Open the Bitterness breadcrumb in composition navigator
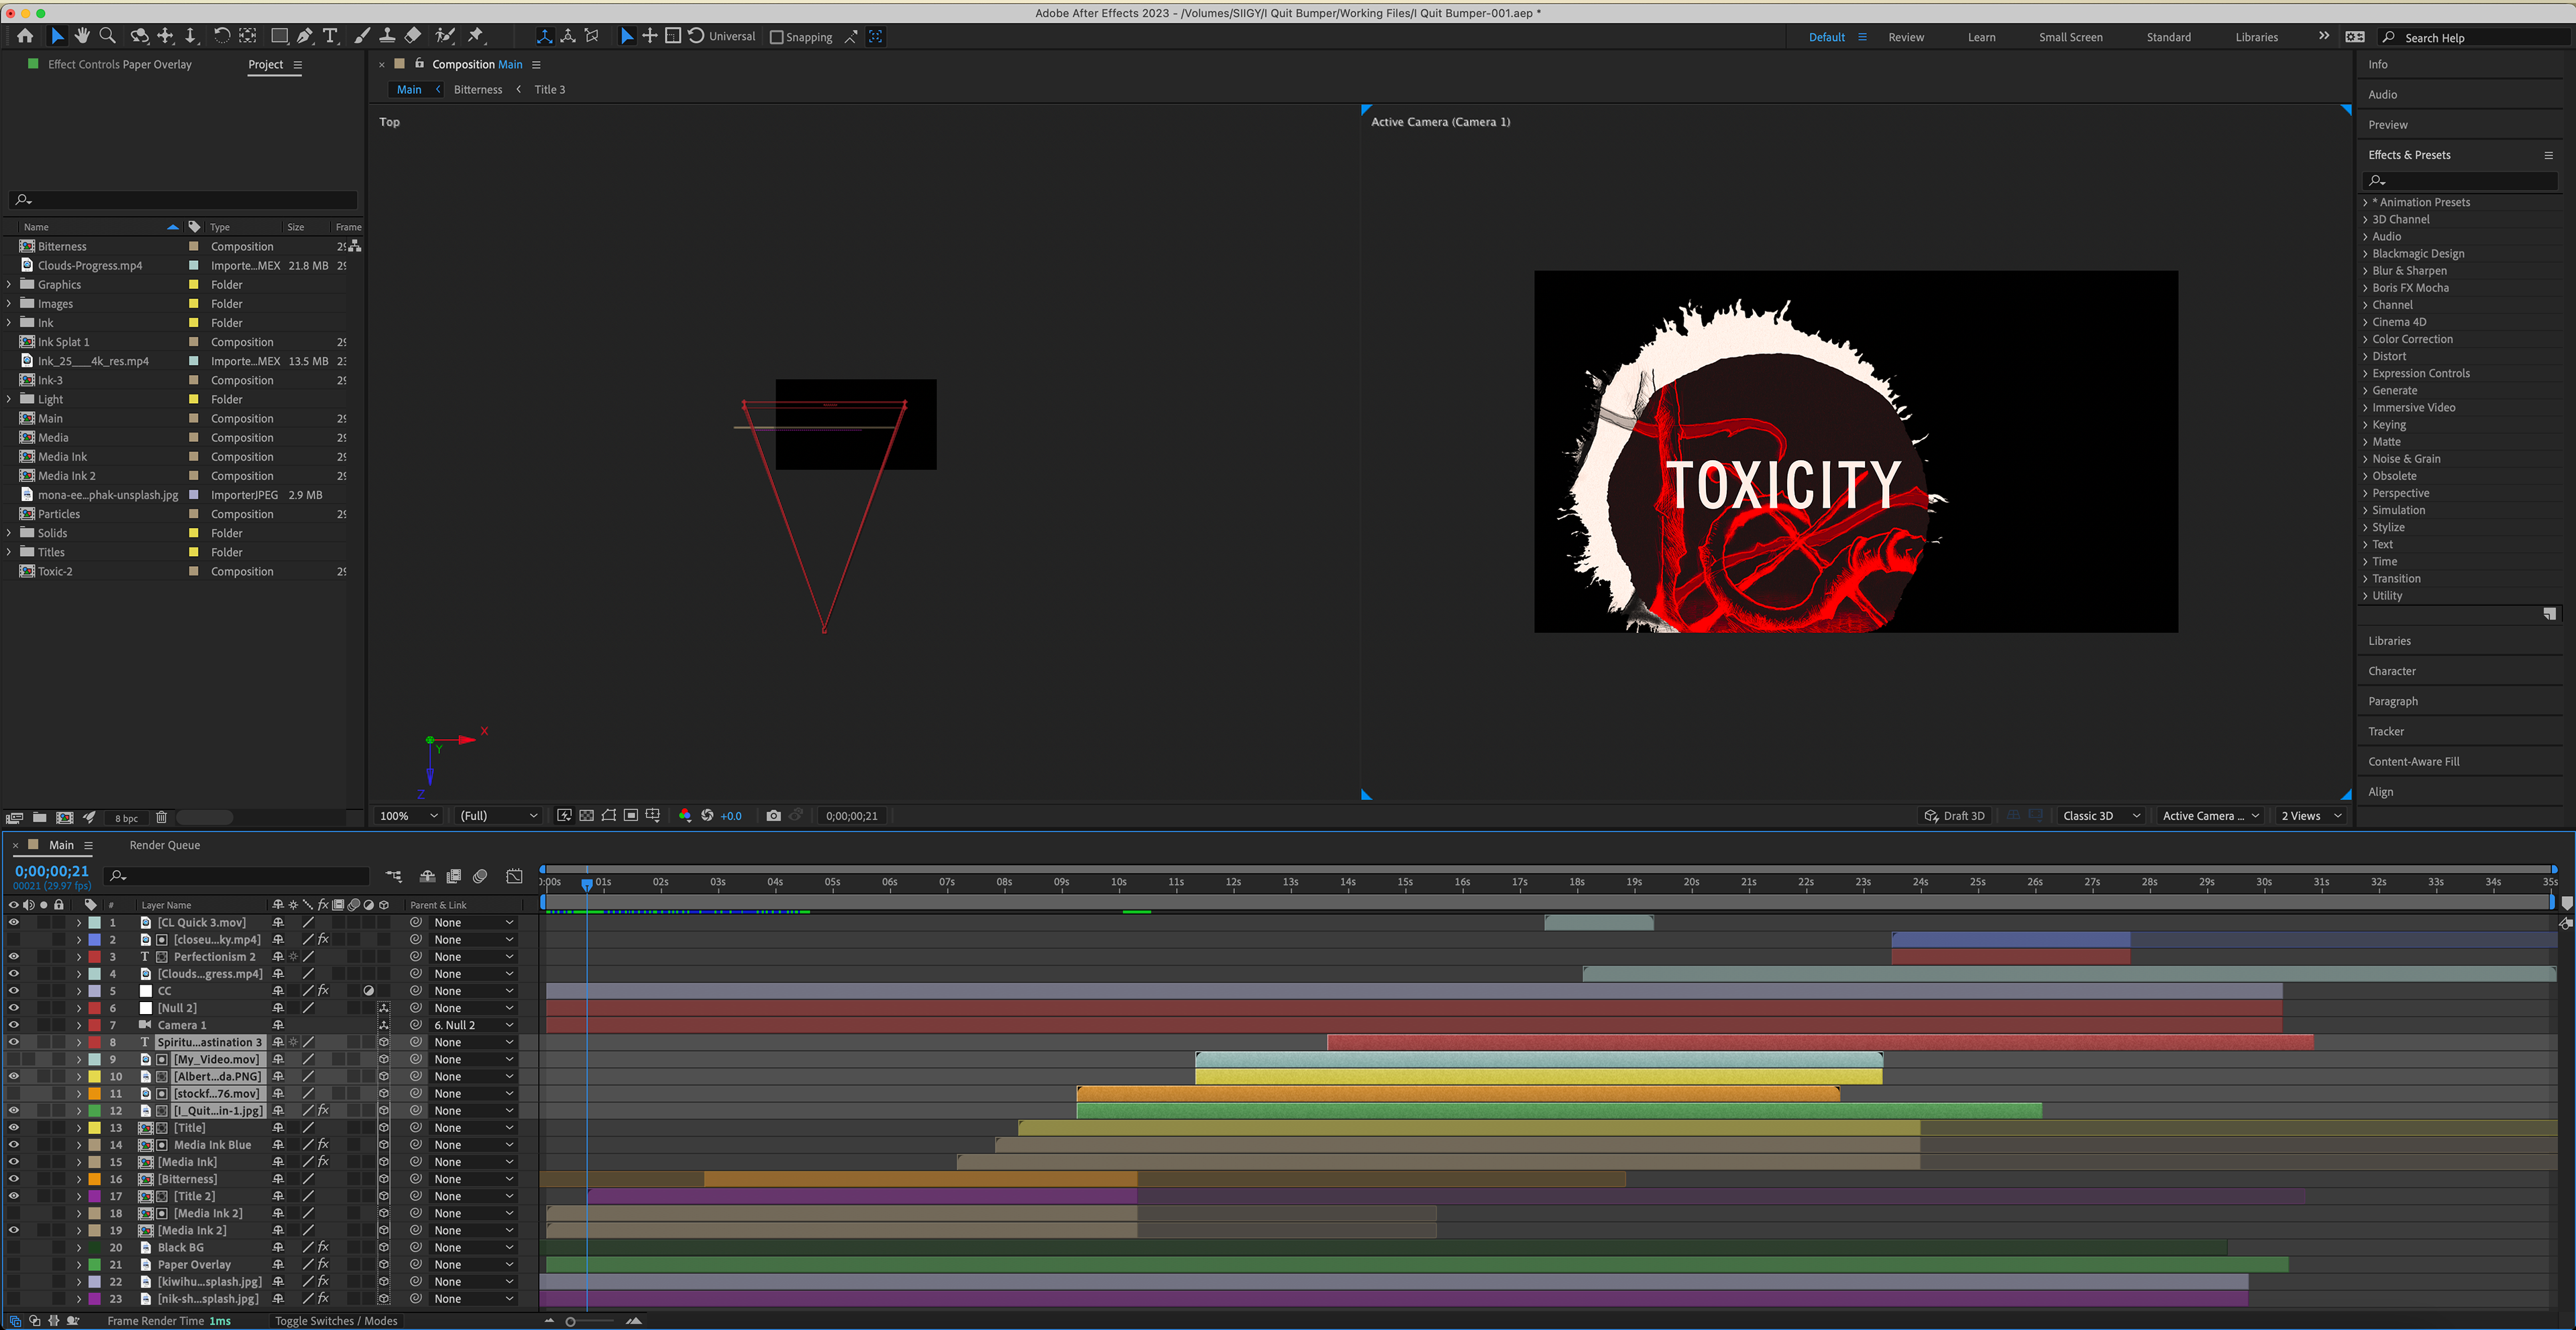This screenshot has height=1330, width=2576. [478, 89]
